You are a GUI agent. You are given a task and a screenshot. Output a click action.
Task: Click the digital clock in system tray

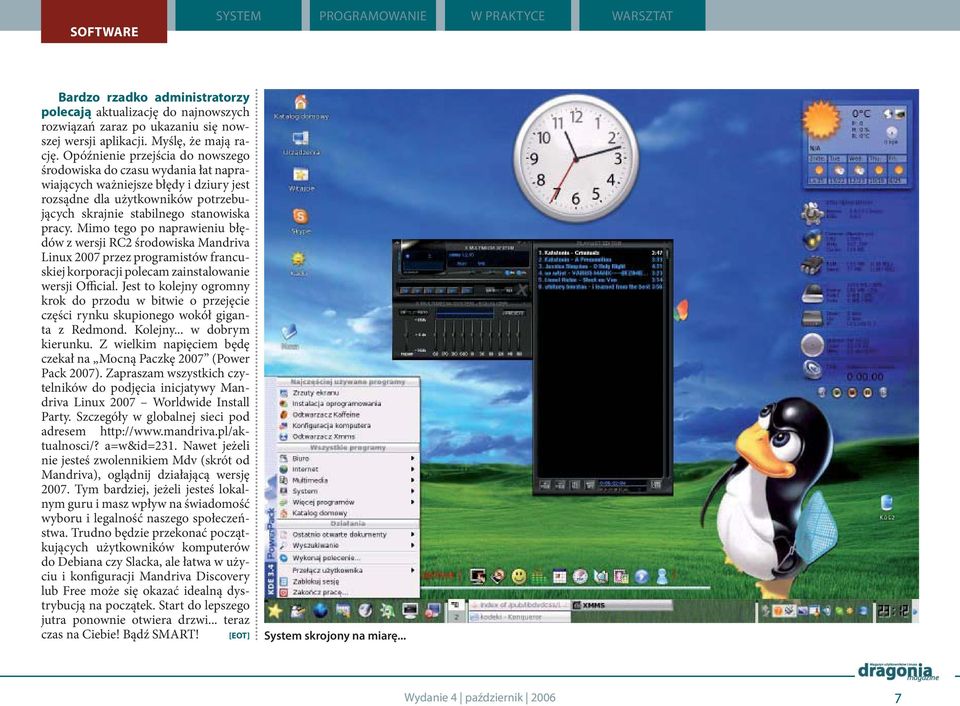tap(893, 610)
